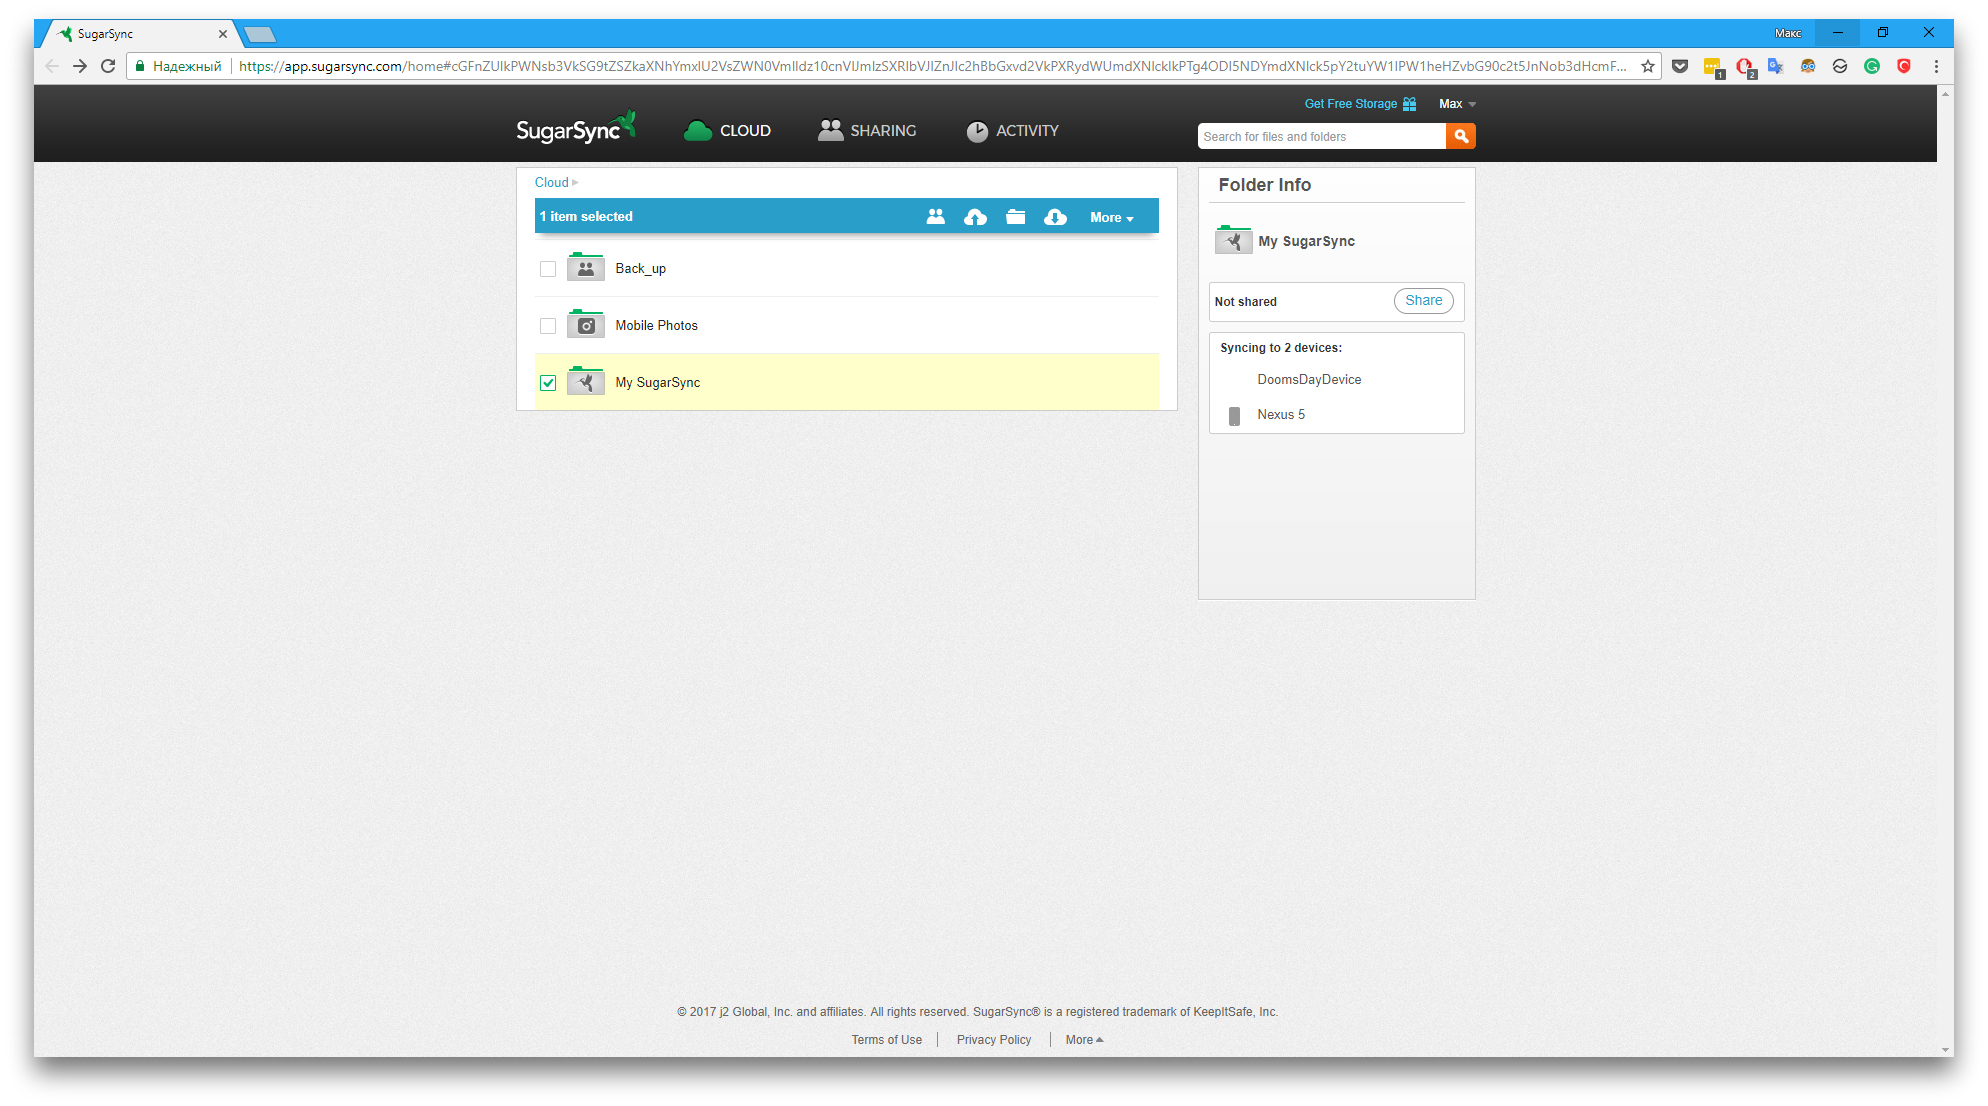Viewport: 1988px width, 1106px height.
Task: Click the cloud download icon in toolbar
Action: click(x=1055, y=217)
